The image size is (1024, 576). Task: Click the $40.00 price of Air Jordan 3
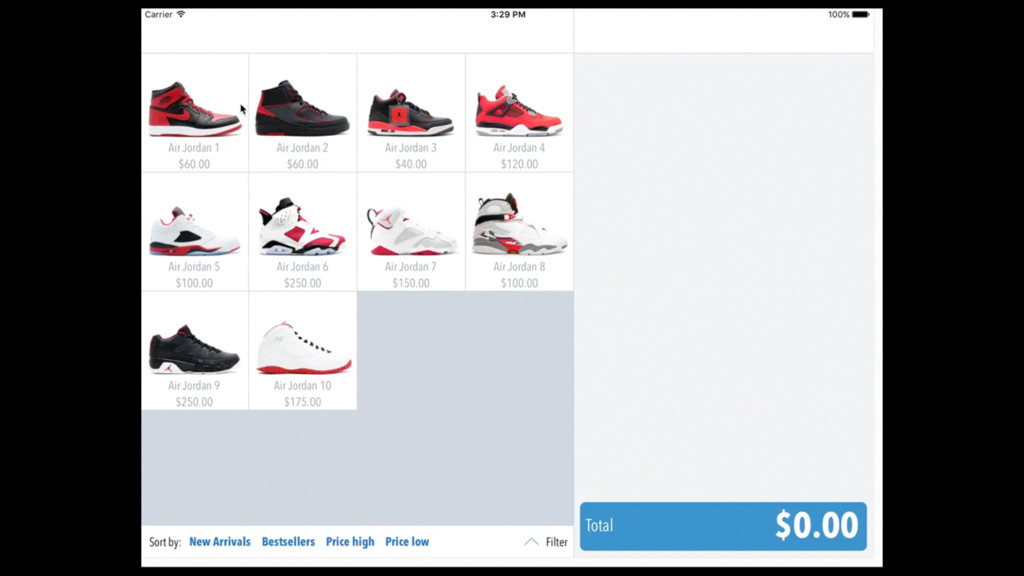411,164
